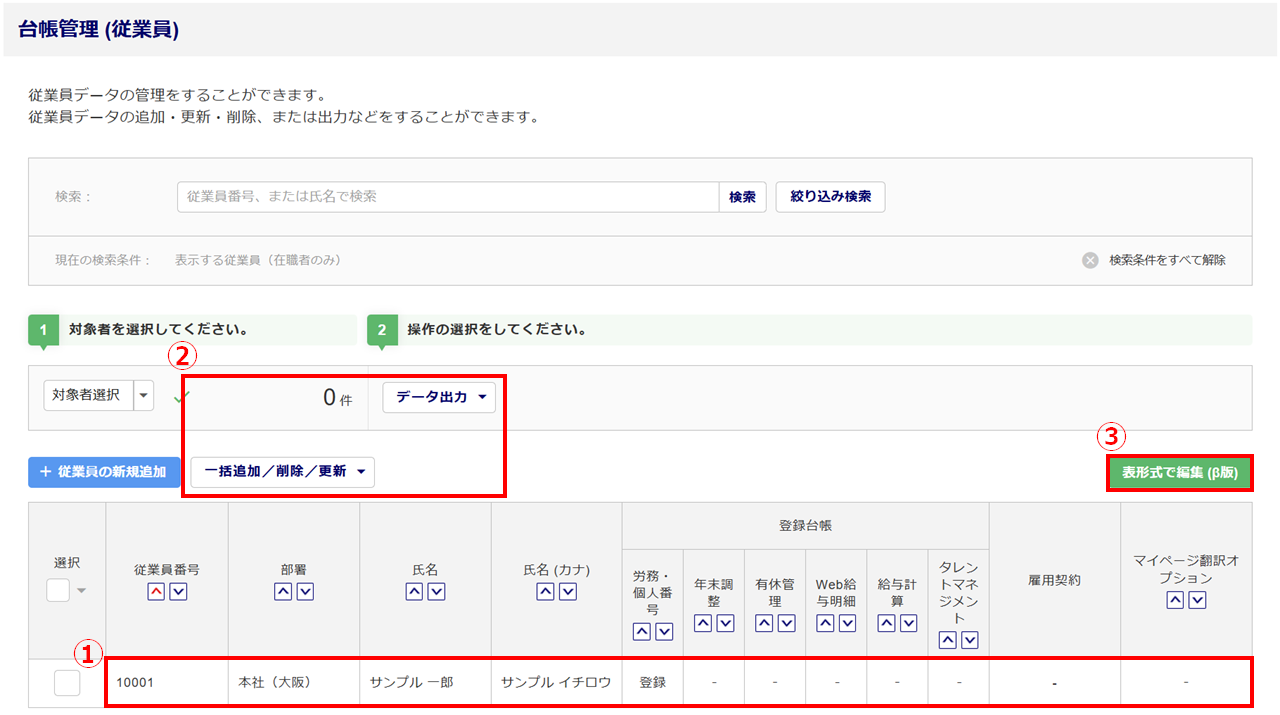The height and width of the screenshot is (715, 1280).
Task: Click 従業員の新規追加 button
Action: 104,472
